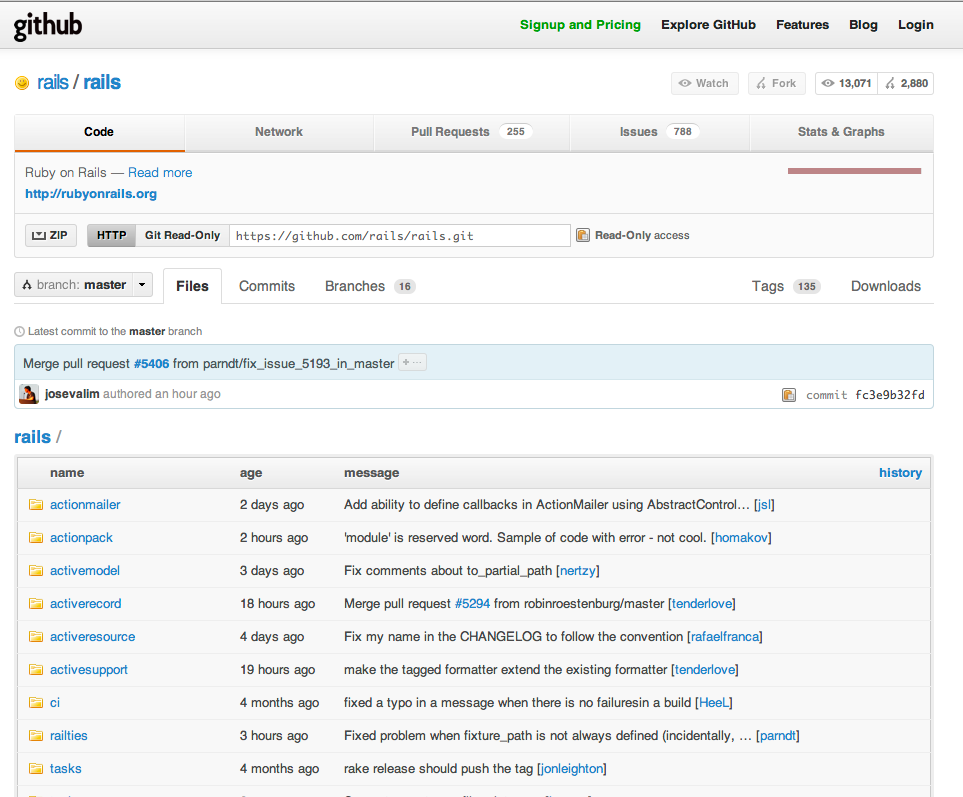This screenshot has width=963, height=797.
Task: Open the watchers count 13,071
Action: coord(846,84)
